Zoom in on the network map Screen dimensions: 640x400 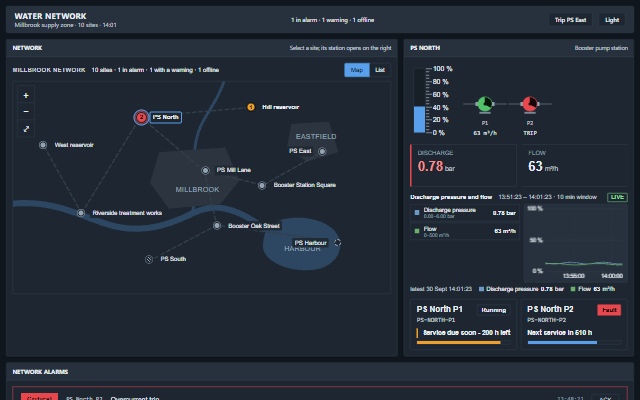coord(26,96)
